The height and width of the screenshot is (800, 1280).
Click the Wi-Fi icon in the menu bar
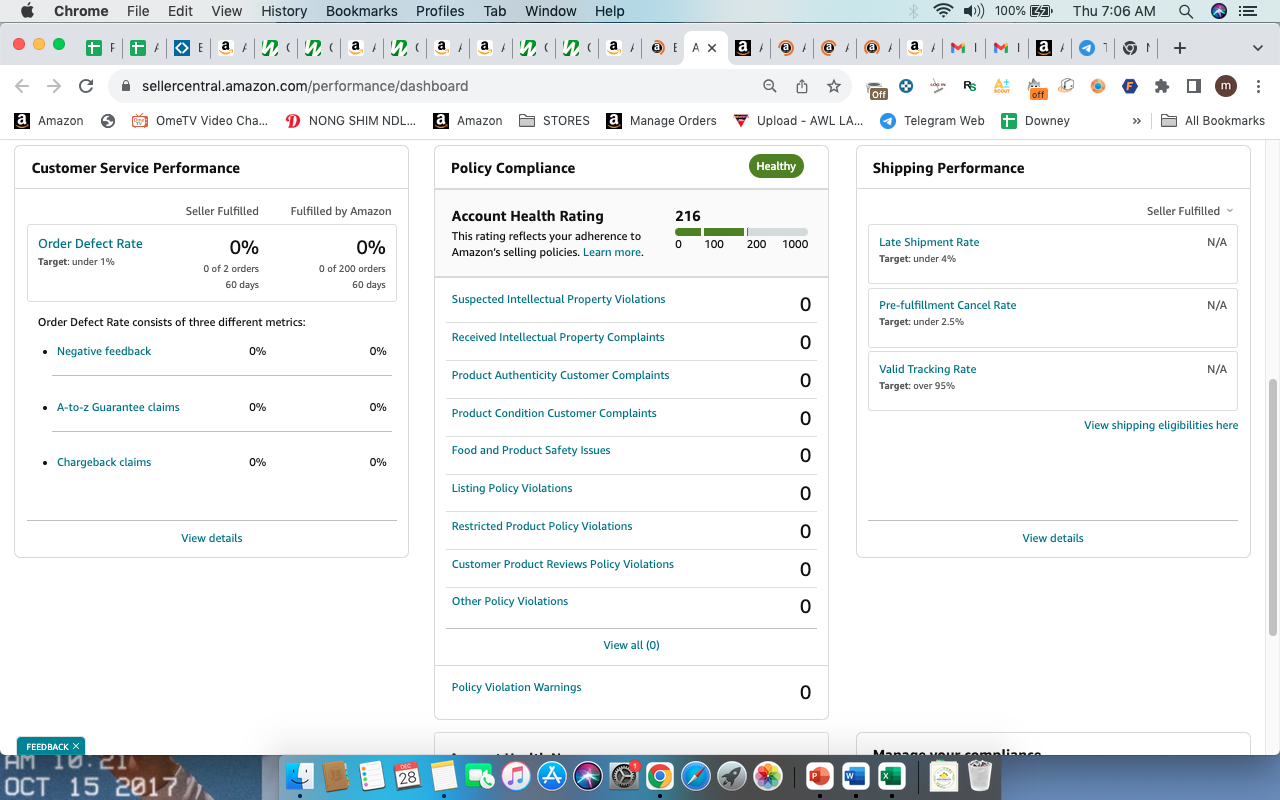pos(942,11)
